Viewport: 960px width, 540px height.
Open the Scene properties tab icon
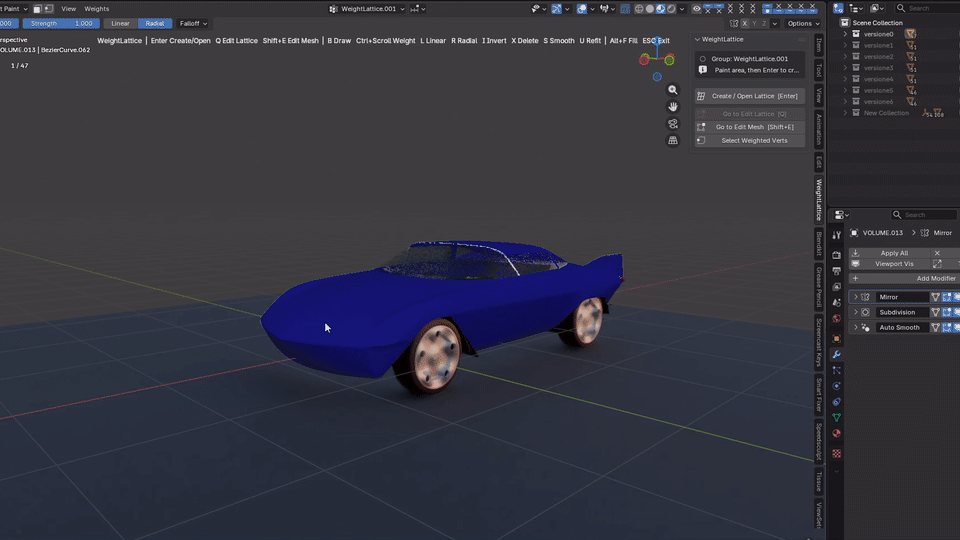pyautogui.click(x=836, y=302)
